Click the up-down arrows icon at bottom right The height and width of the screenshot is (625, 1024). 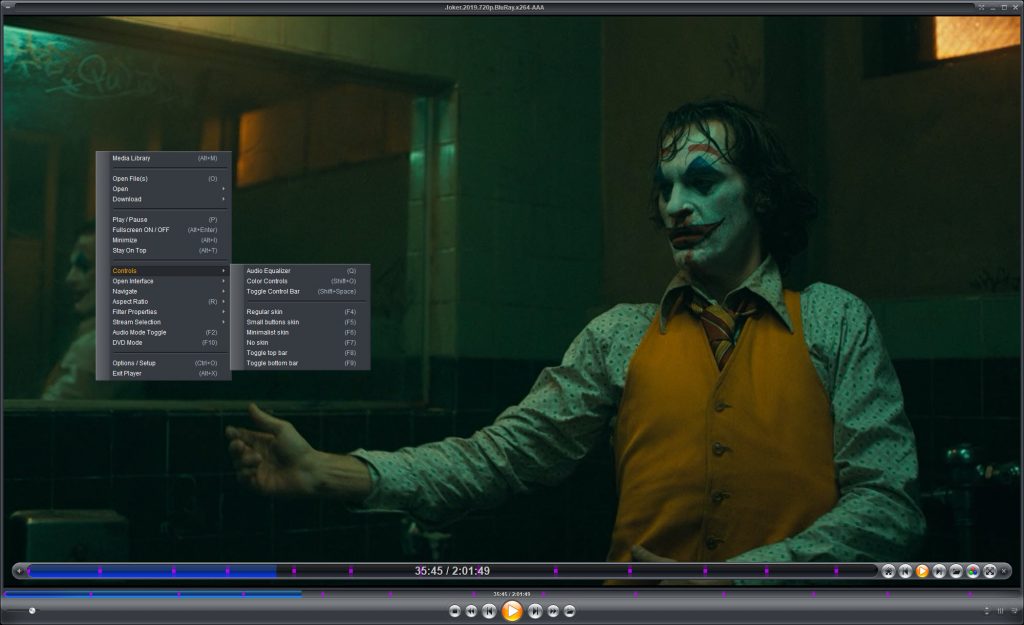987,611
